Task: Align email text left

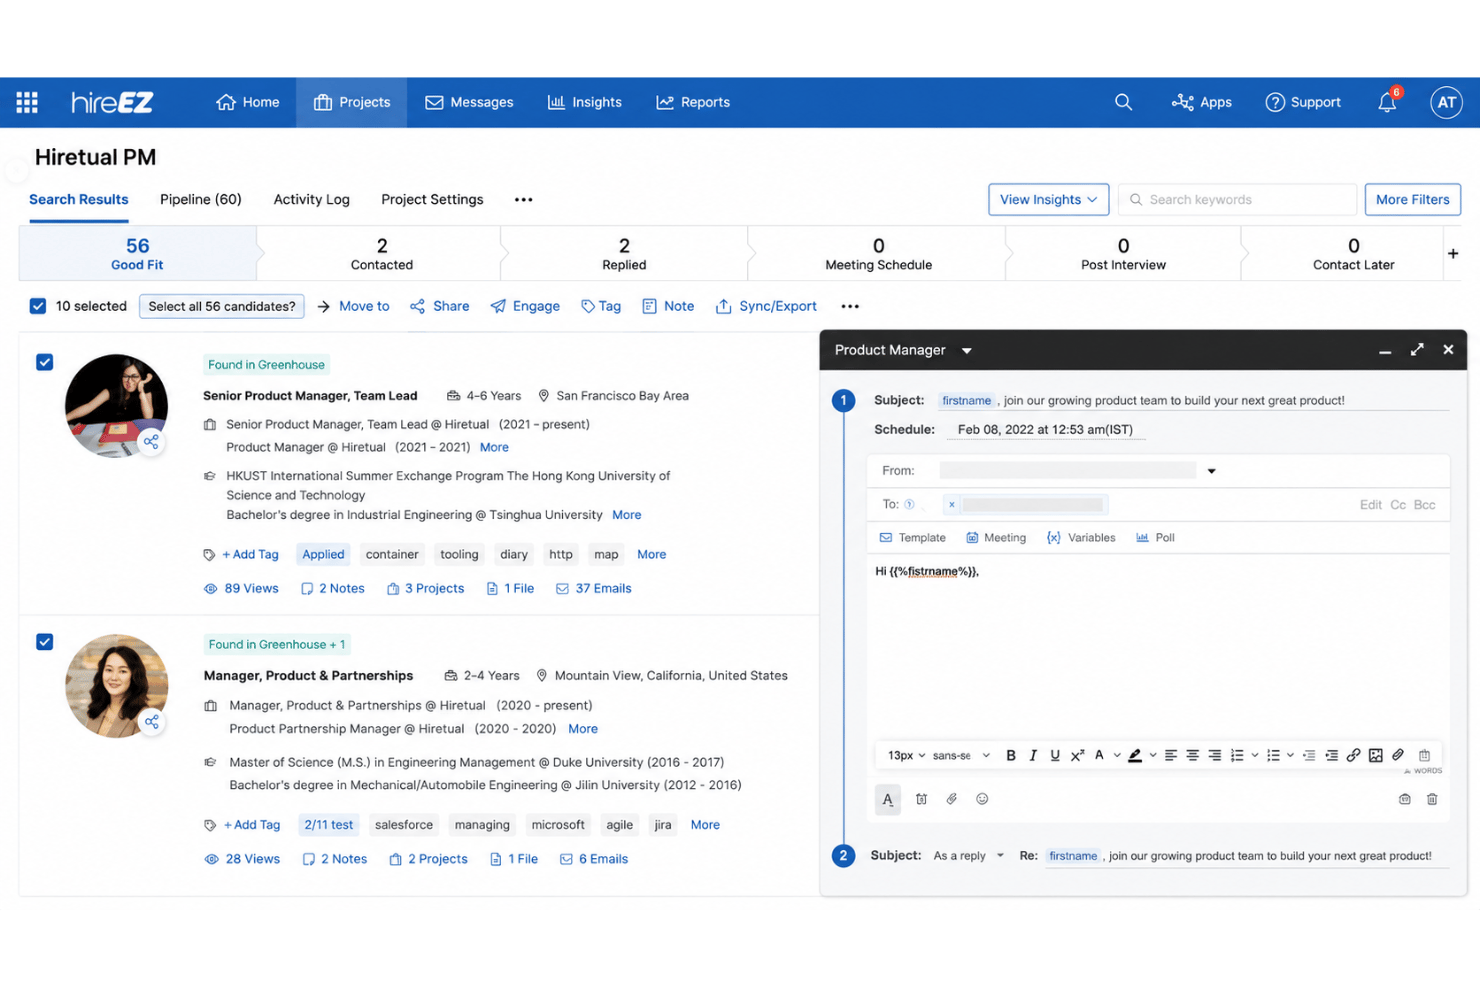Action: [1170, 755]
